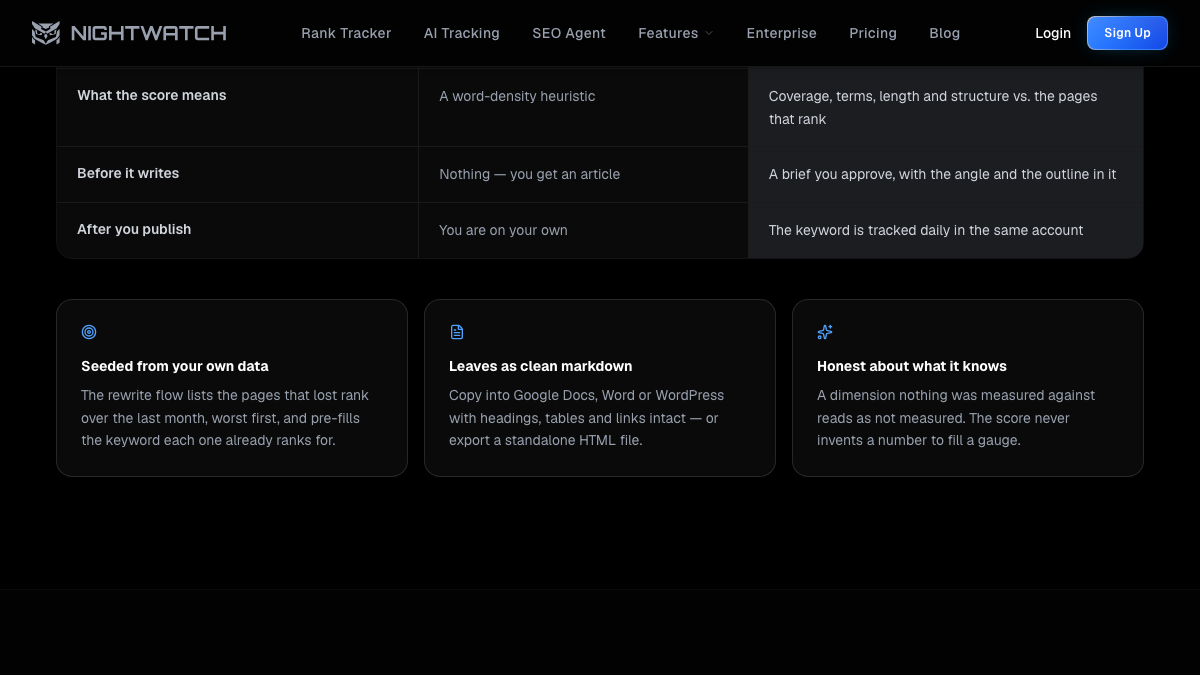Open the Pricing page
Image resolution: width=1200 pixels, height=675 pixels.
point(873,33)
